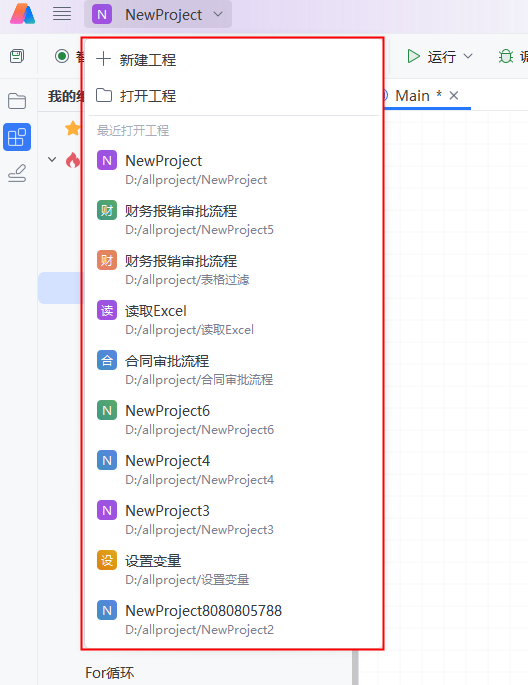
Task: Toggle the green record radio button
Action: 62,56
